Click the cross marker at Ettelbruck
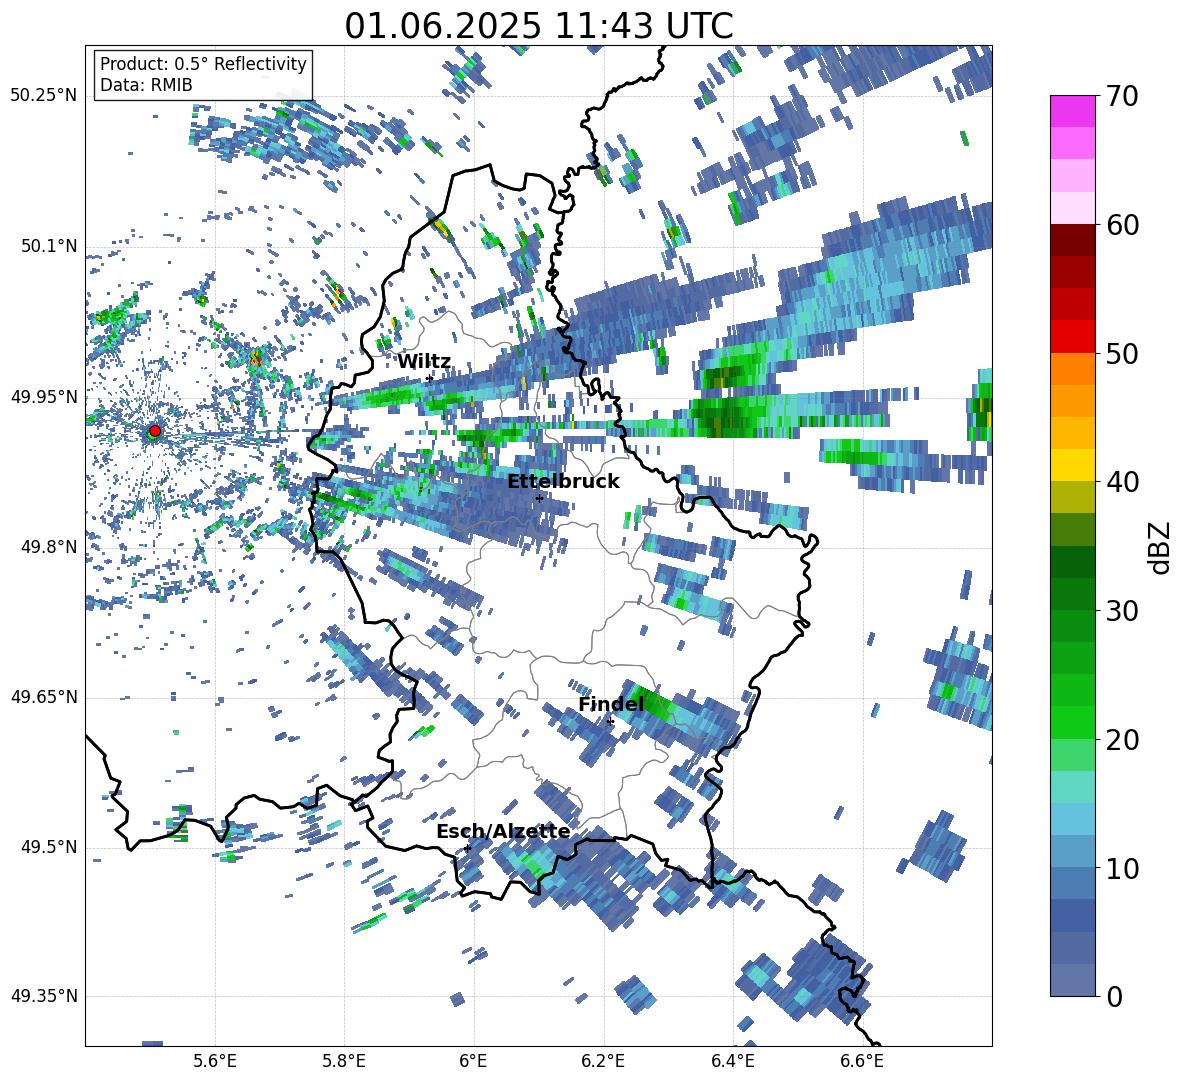Screen dimensions: 1184x1081 tap(539, 498)
